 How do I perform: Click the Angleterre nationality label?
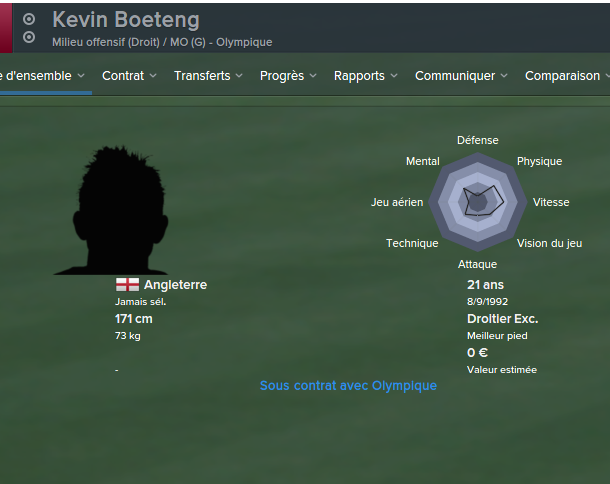tap(175, 285)
